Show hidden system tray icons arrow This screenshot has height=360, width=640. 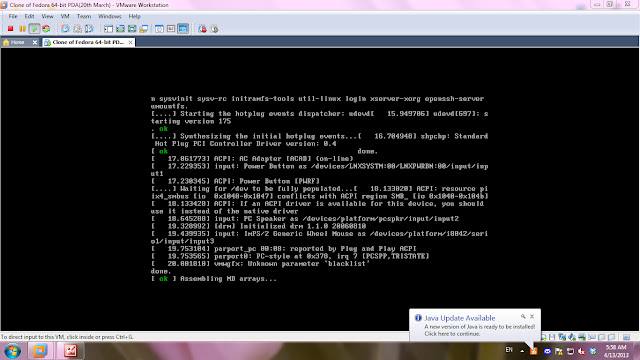(522, 351)
